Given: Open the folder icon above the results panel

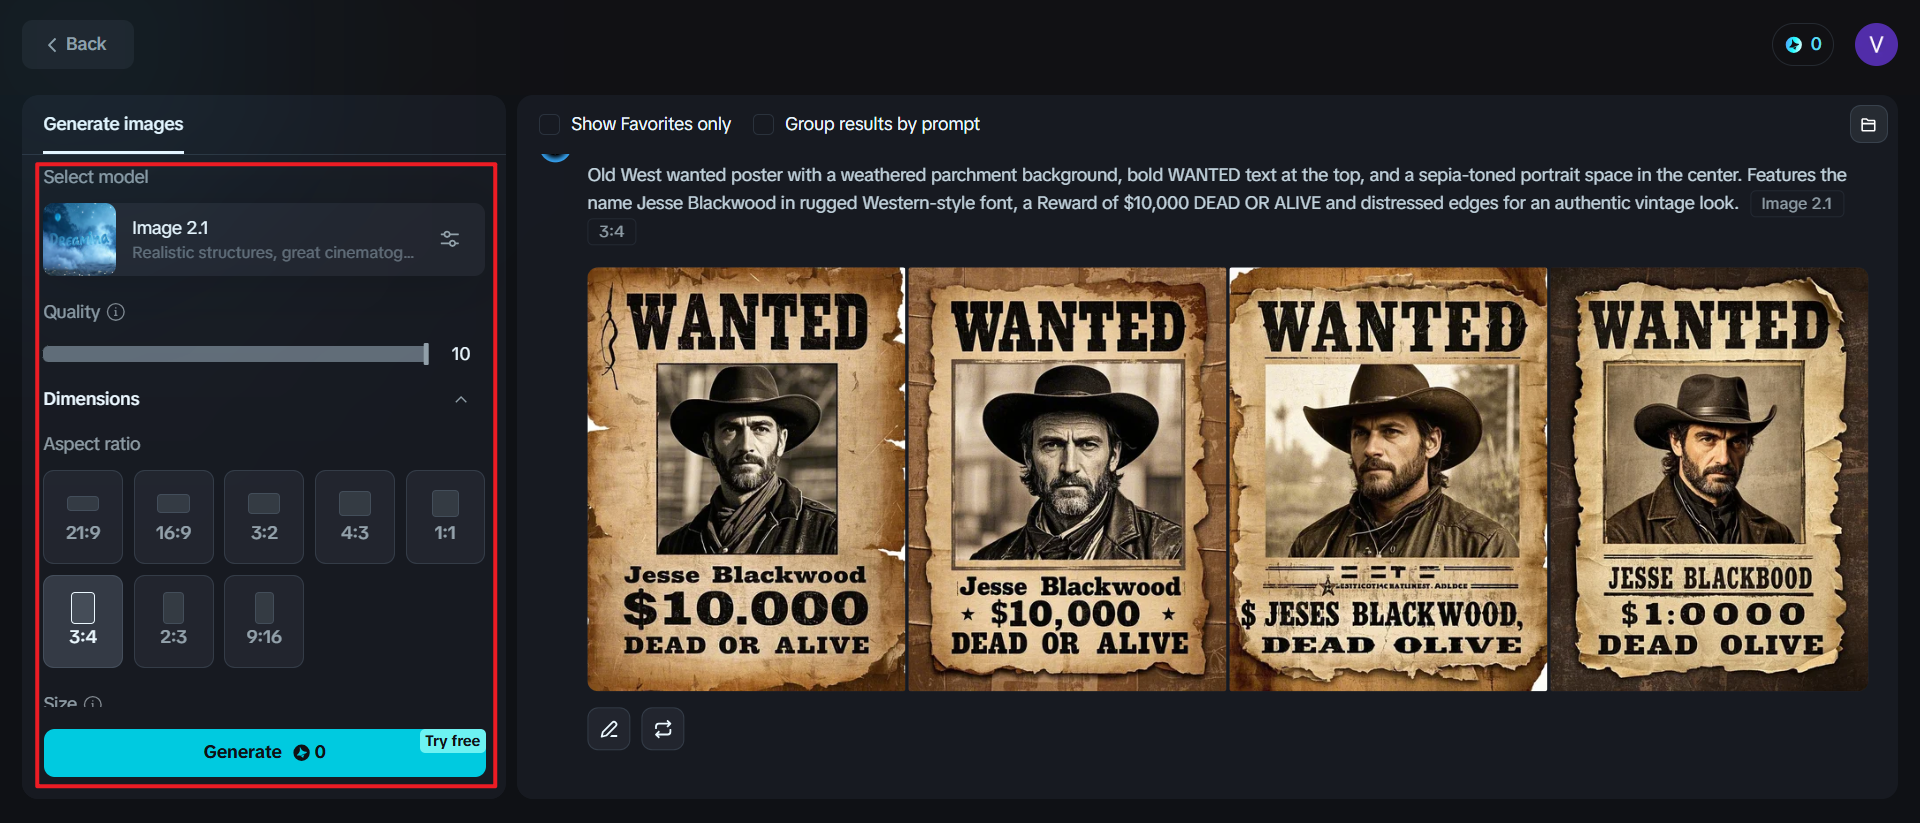Looking at the screenshot, I should (x=1869, y=123).
